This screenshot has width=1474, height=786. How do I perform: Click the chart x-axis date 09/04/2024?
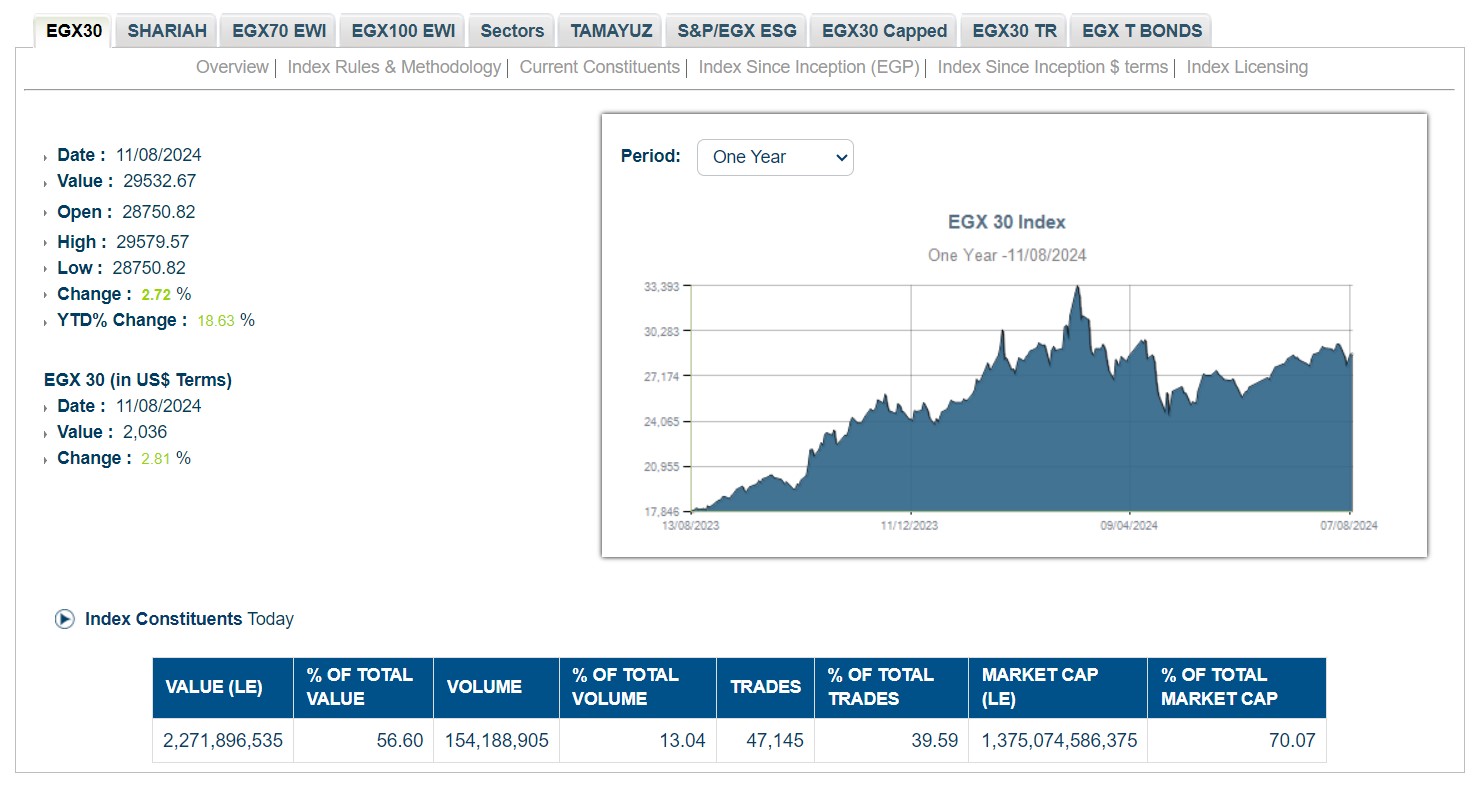point(1128,525)
